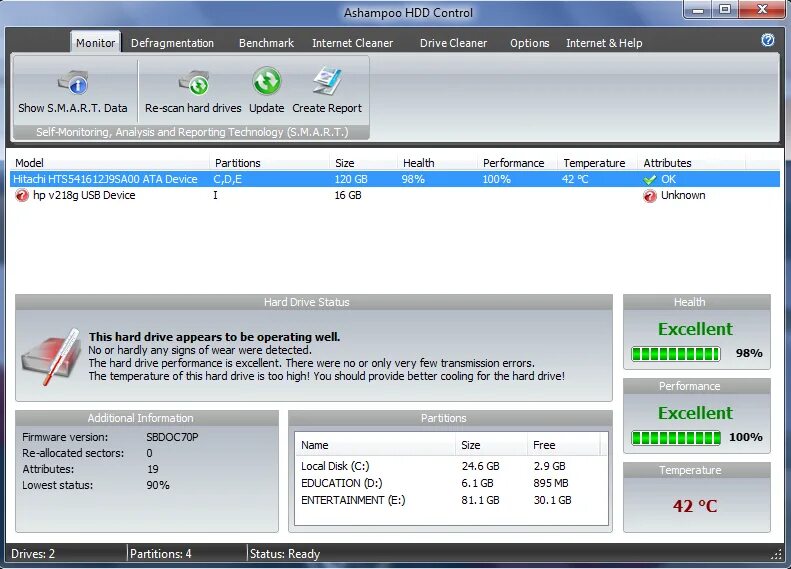
Task: Click the red question icon beside hp v218g
Action: point(22,195)
